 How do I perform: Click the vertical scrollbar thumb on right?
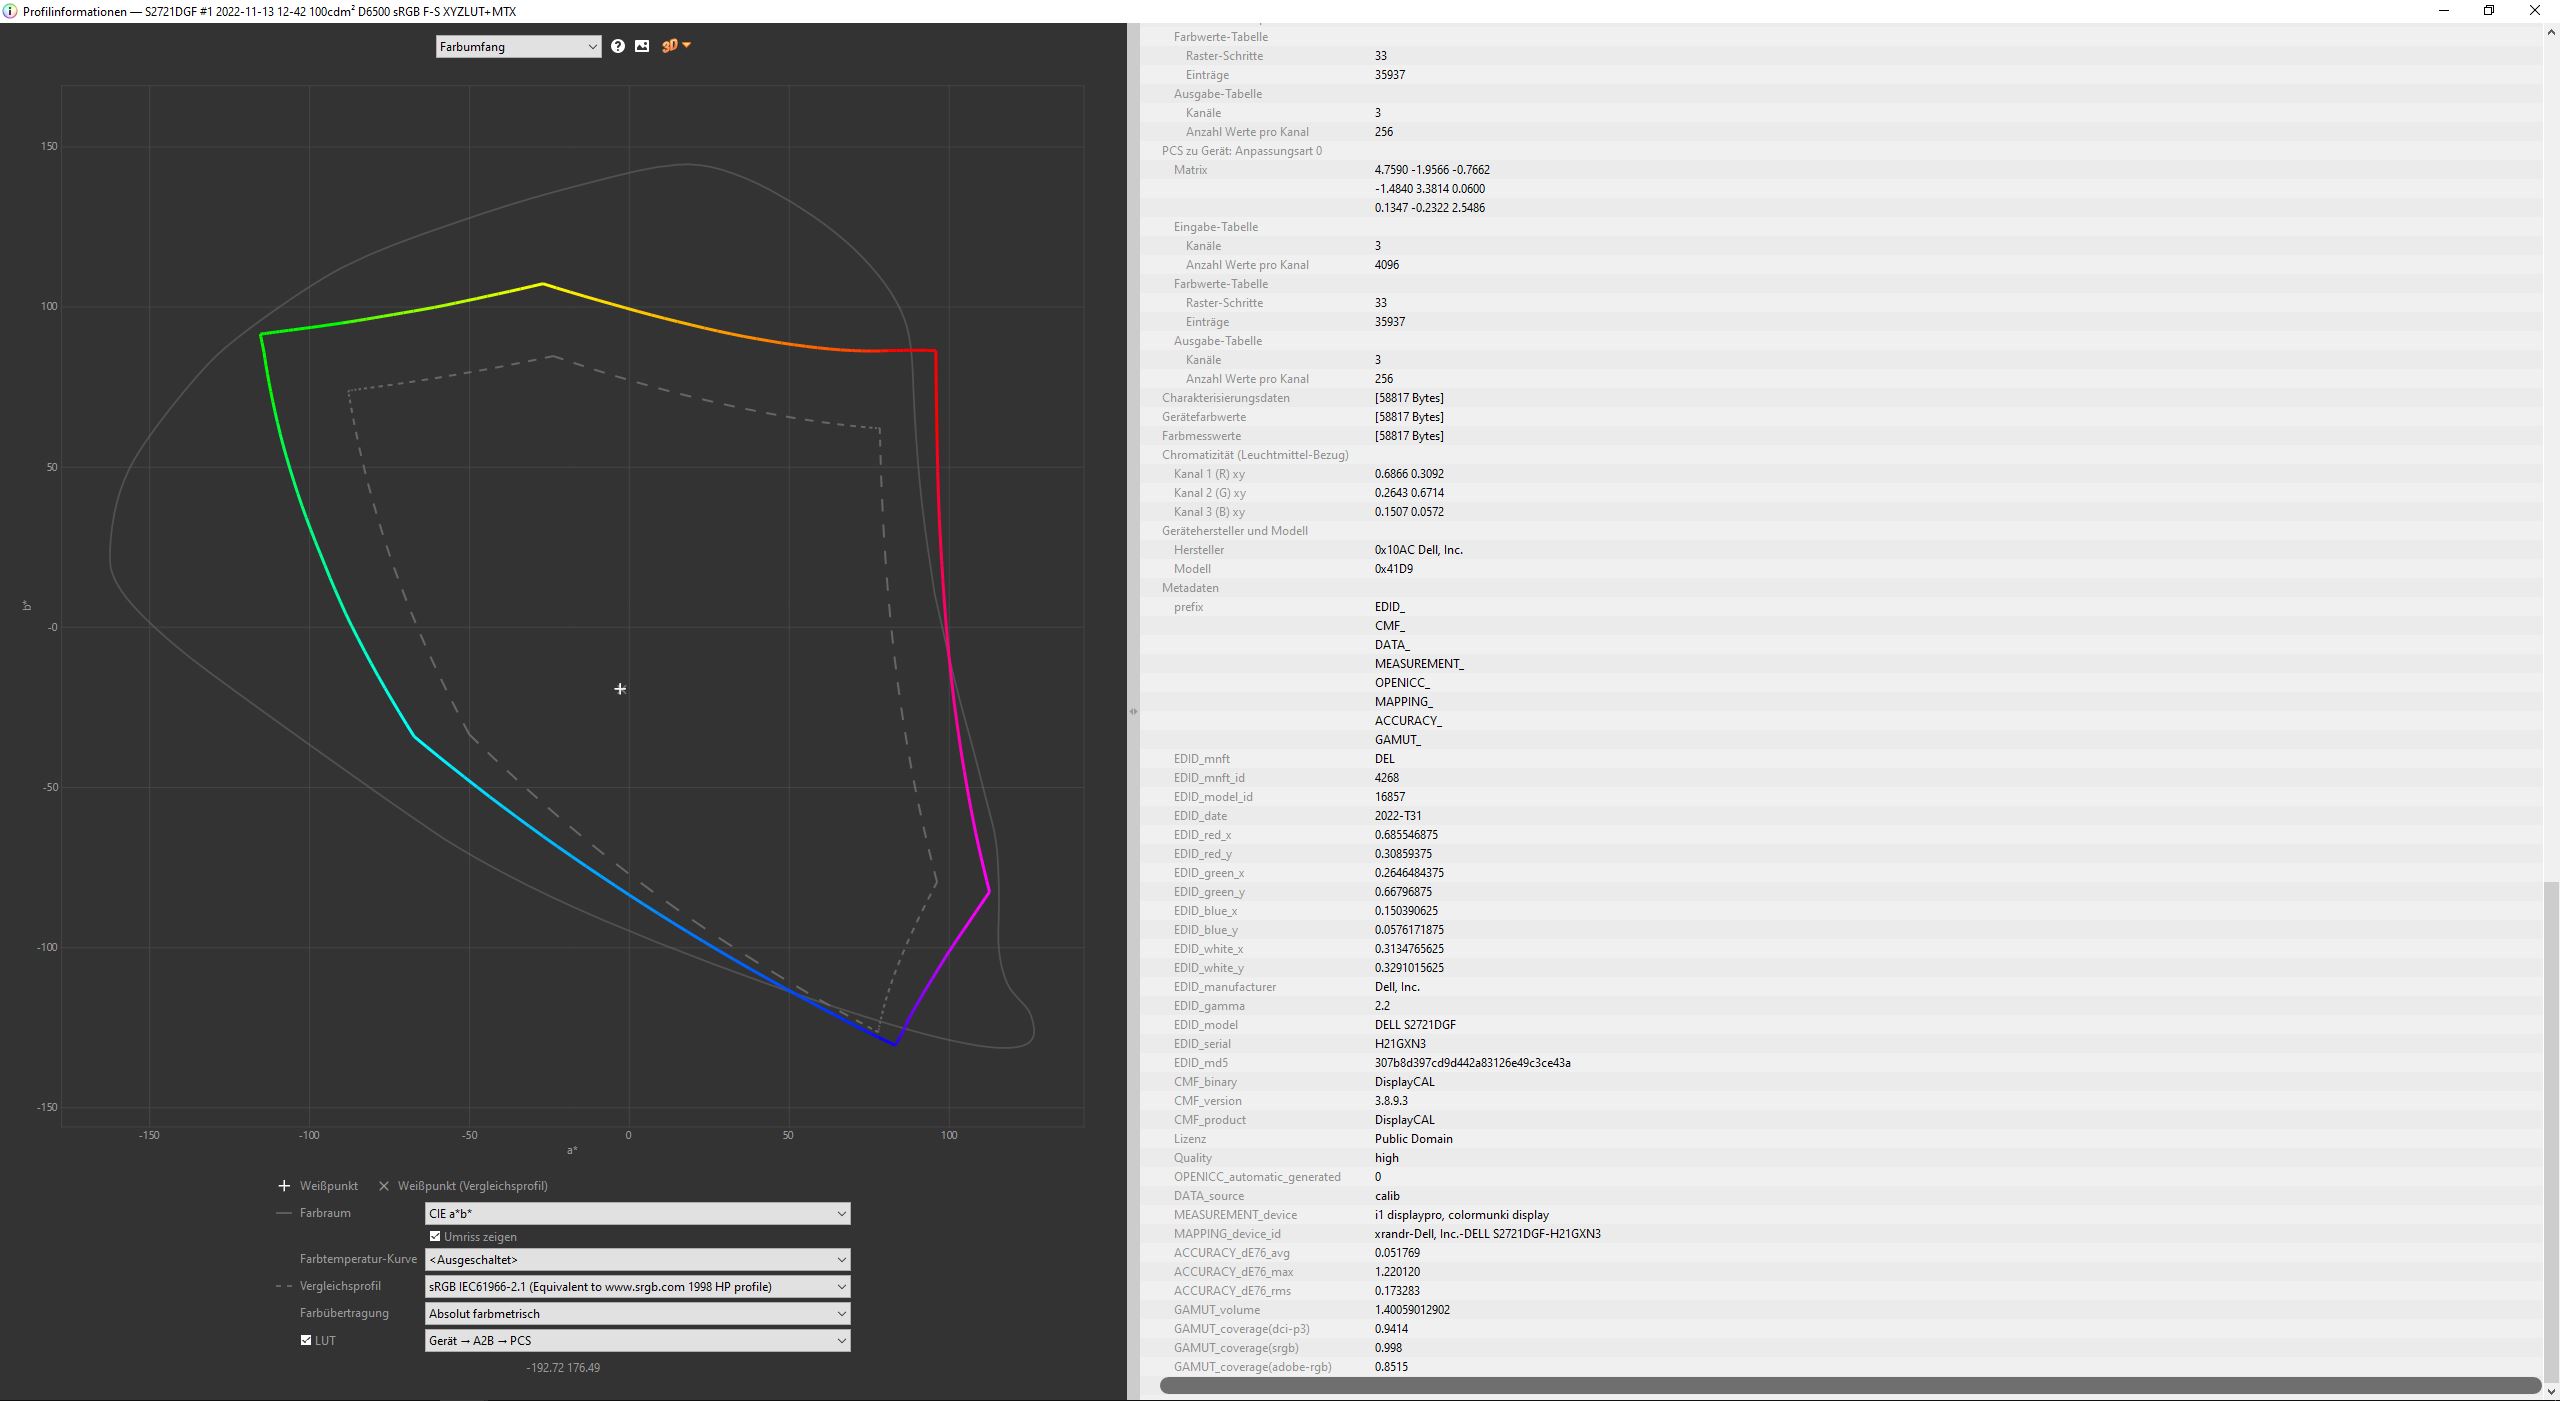pyautogui.click(x=2551, y=1130)
